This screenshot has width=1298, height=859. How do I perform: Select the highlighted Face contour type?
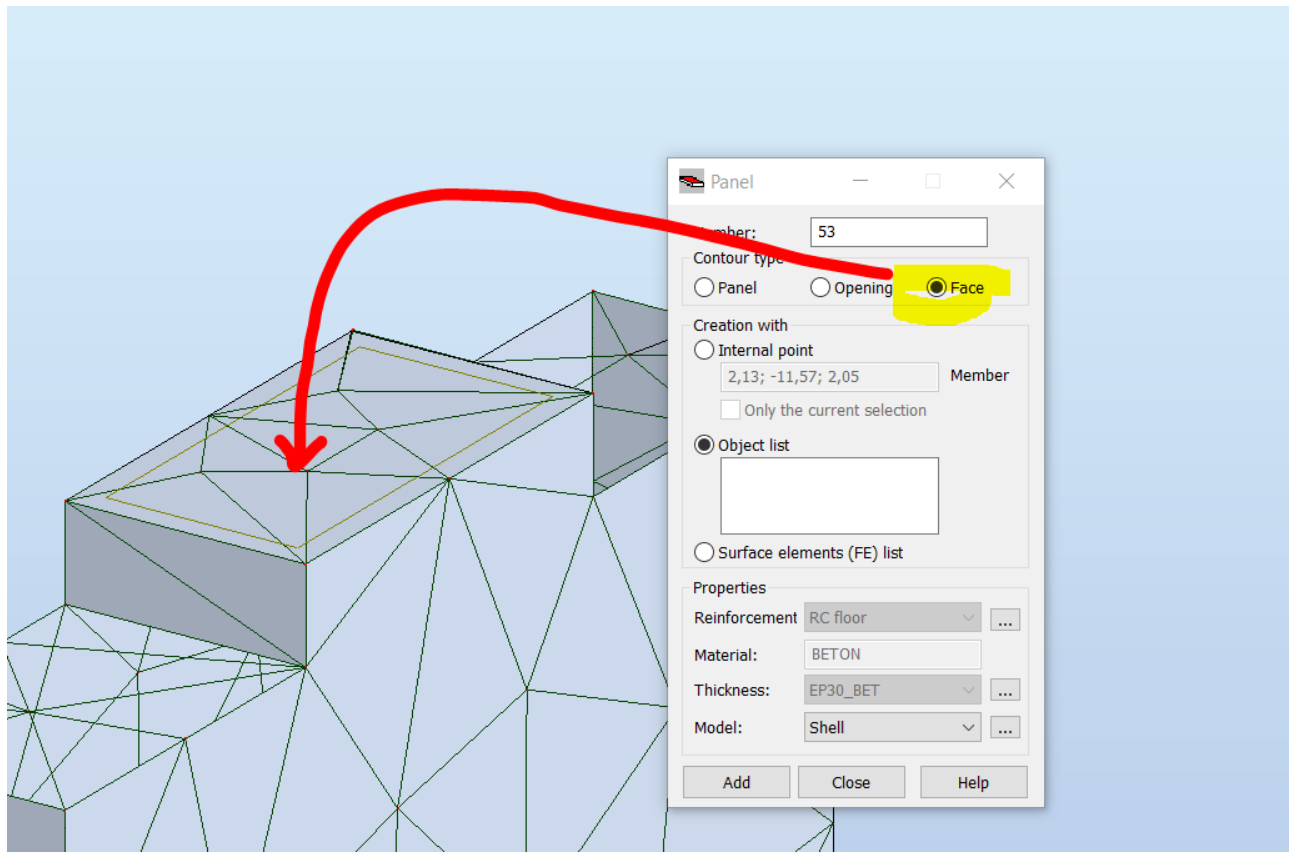[937, 287]
